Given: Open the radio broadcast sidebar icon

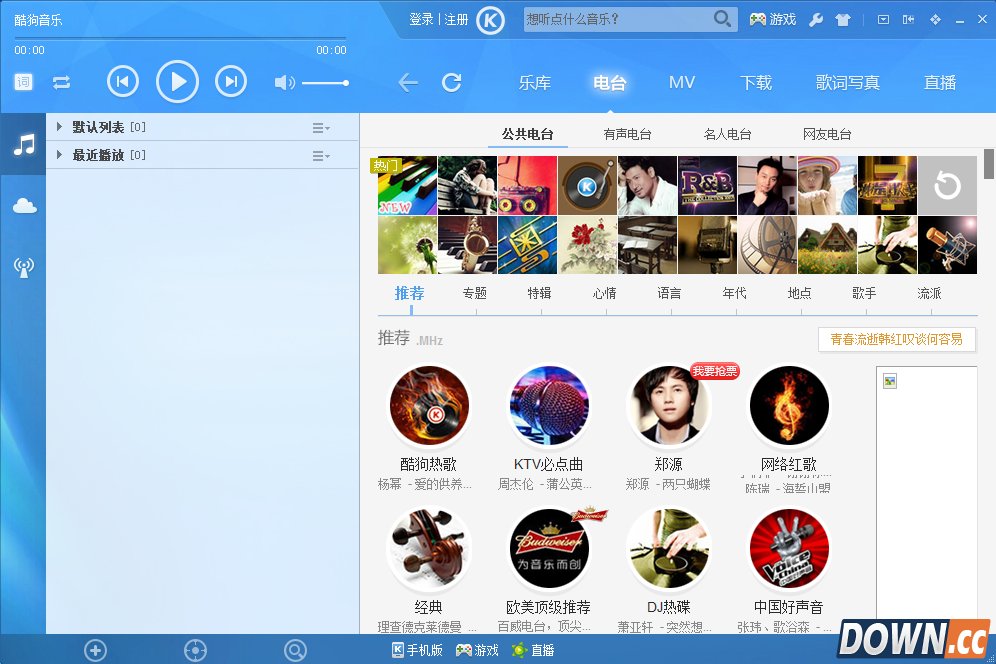Looking at the screenshot, I should tap(24, 267).
